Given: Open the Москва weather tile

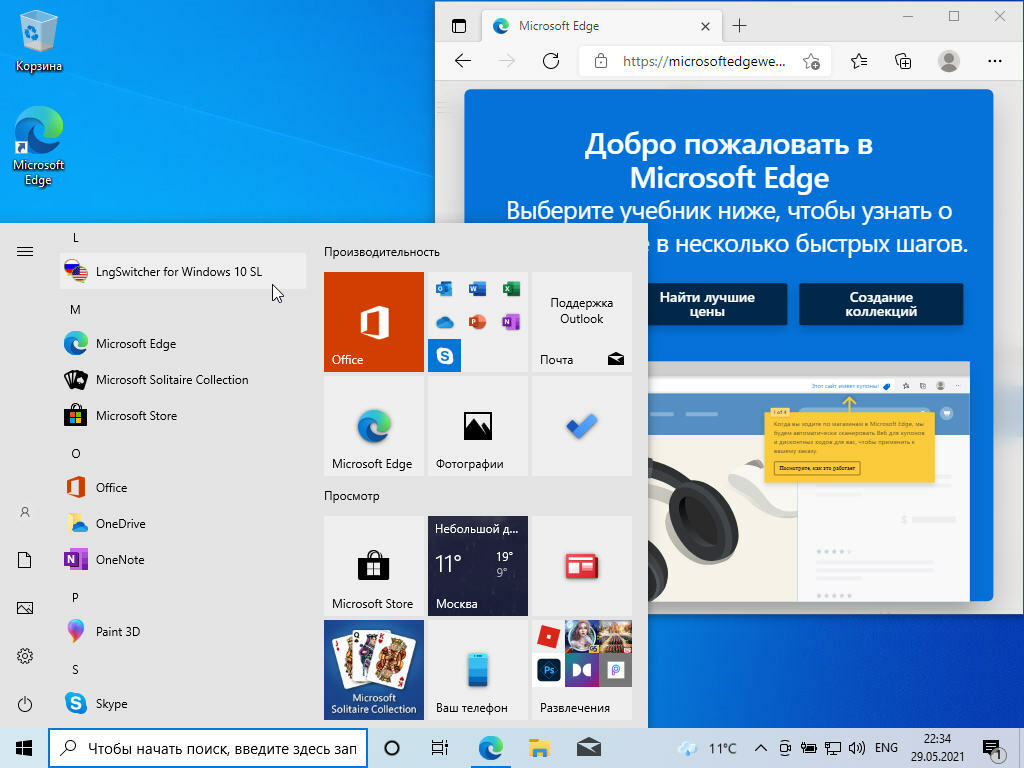Looking at the screenshot, I should [477, 566].
